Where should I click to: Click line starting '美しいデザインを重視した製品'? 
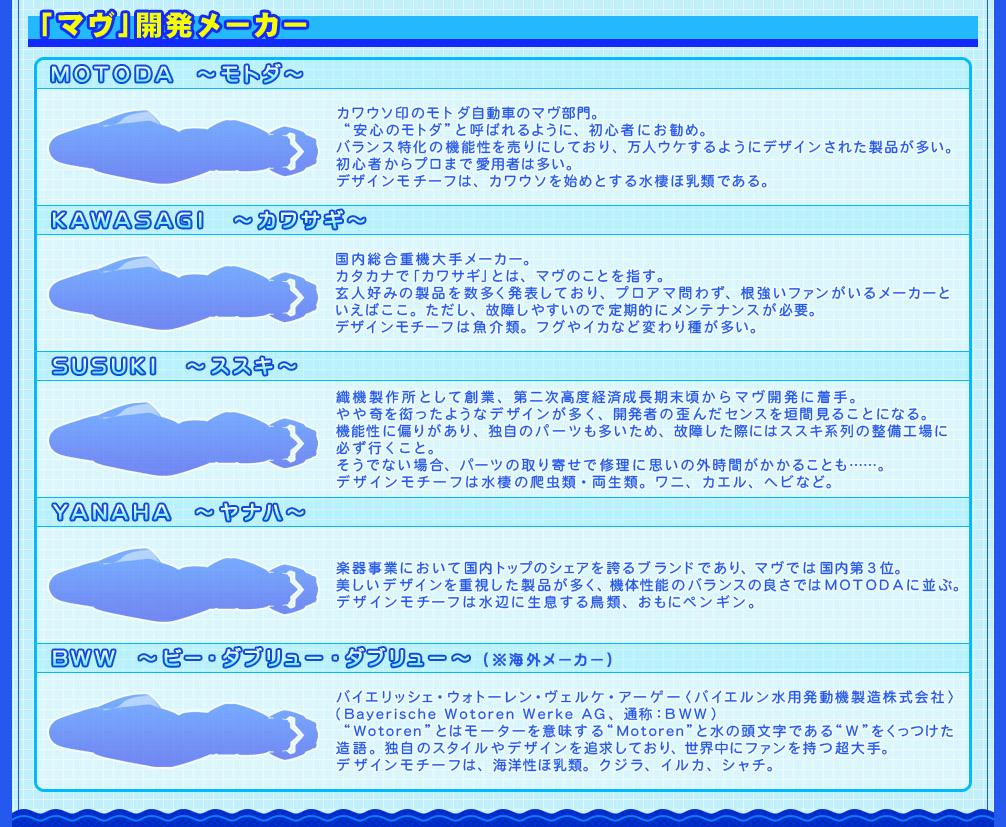point(649,586)
